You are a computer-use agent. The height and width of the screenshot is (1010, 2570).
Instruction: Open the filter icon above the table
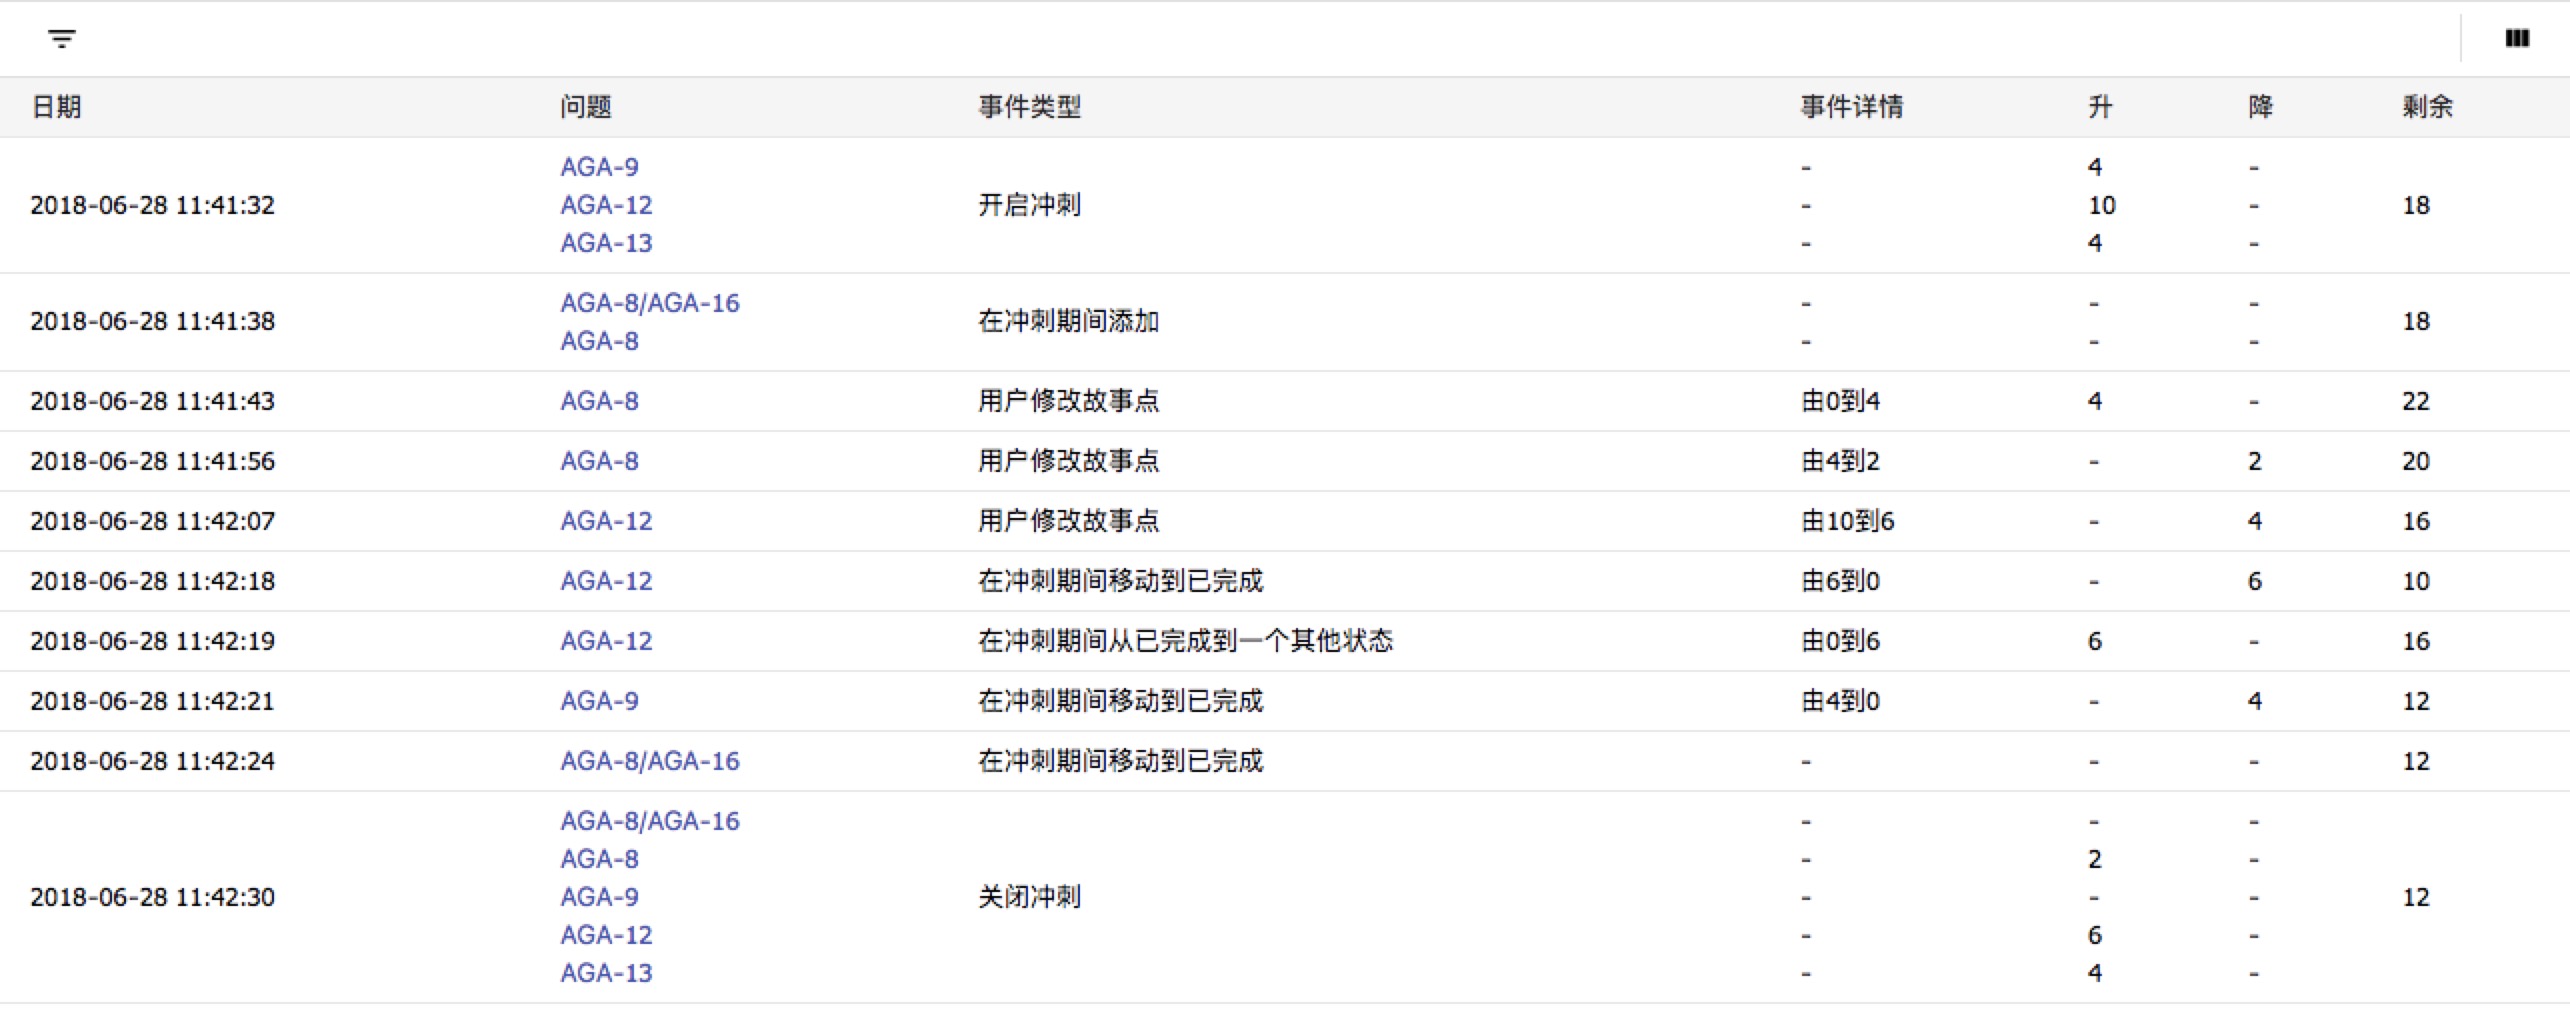[61, 39]
